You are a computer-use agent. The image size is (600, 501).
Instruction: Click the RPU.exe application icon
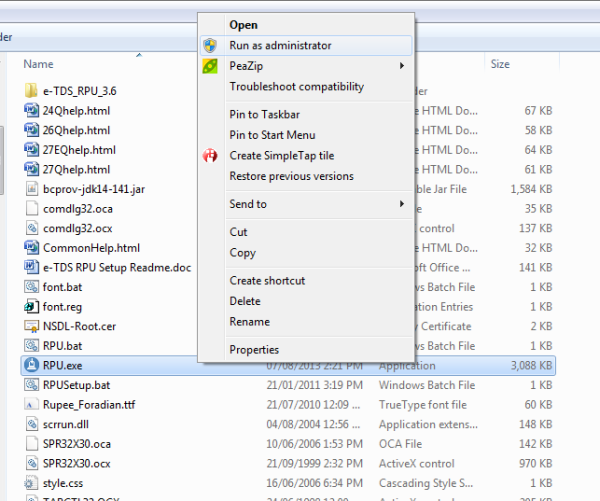coord(31,366)
